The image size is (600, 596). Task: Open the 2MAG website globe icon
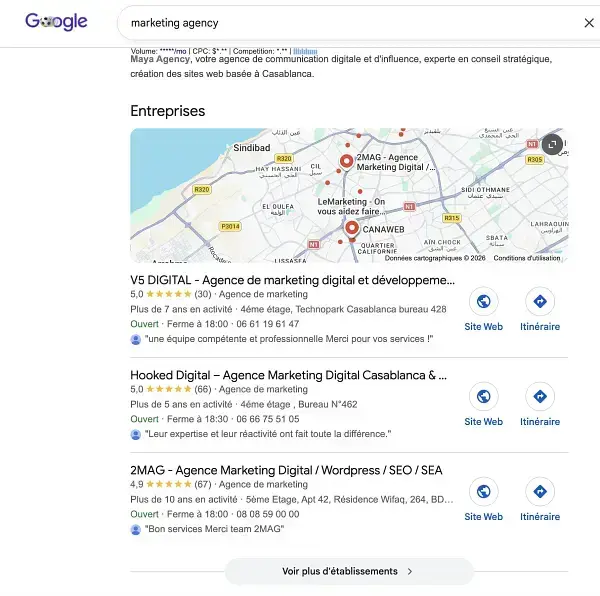pyautogui.click(x=484, y=491)
